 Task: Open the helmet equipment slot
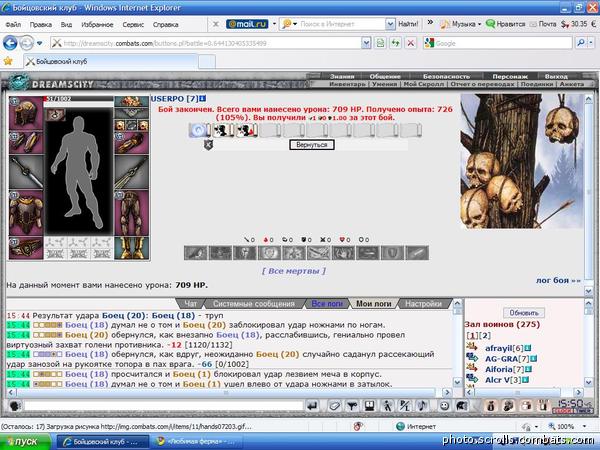tap(26, 112)
